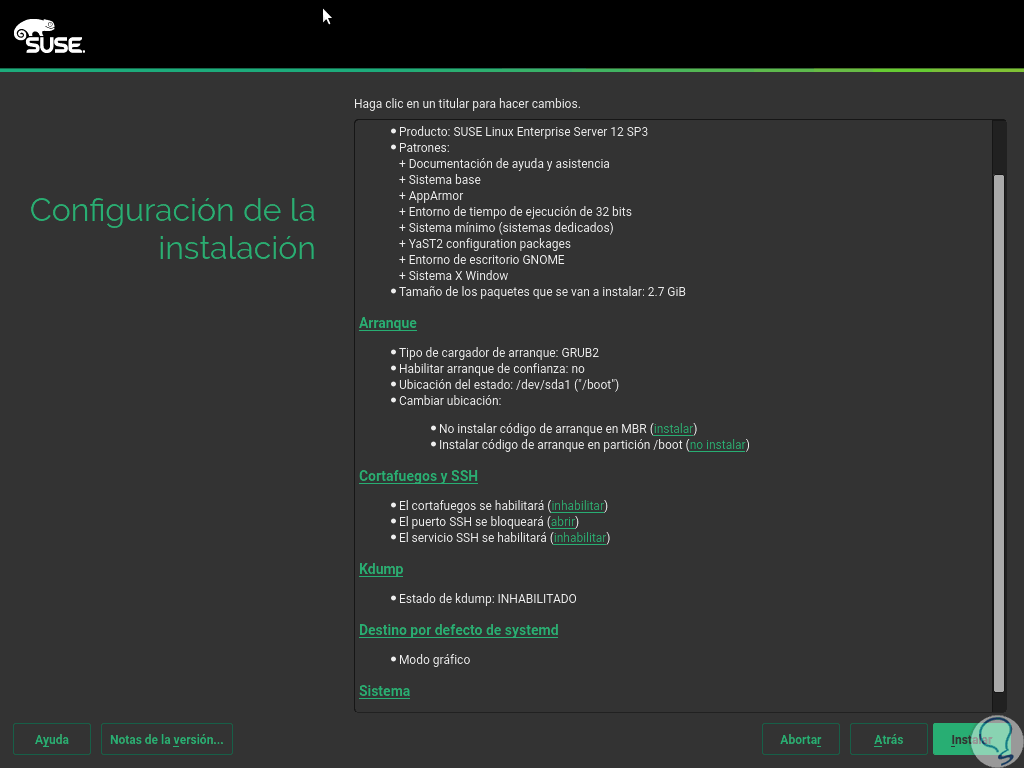The image size is (1024, 768).
Task: Click 'Haga clic en un titular' instruction text
Action: tap(467, 104)
